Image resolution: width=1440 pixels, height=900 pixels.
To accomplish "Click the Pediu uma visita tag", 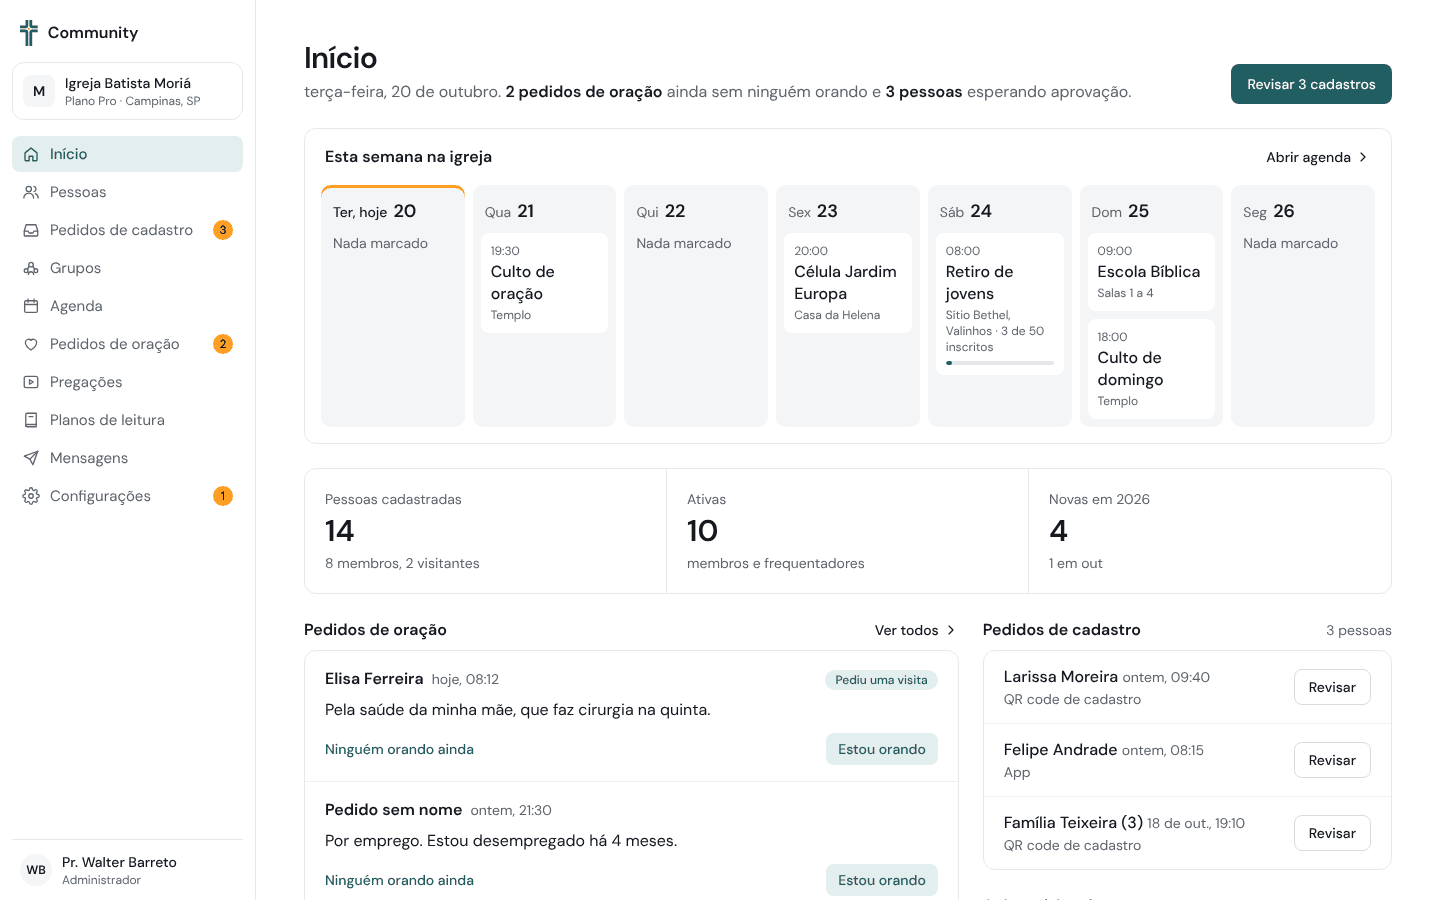I will [x=881, y=680].
